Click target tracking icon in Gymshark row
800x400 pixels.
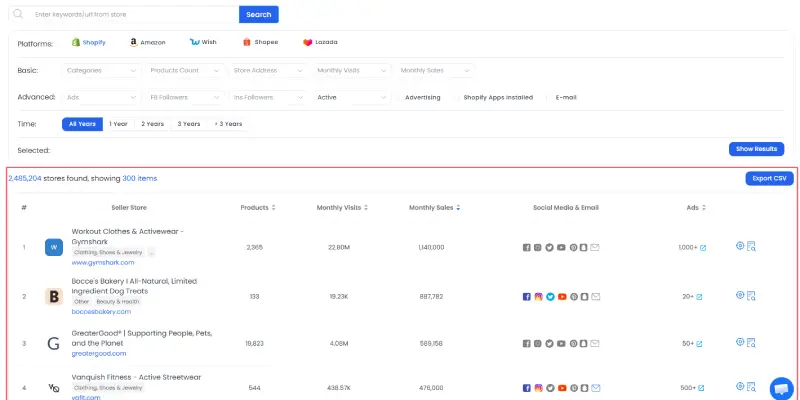click(x=740, y=245)
